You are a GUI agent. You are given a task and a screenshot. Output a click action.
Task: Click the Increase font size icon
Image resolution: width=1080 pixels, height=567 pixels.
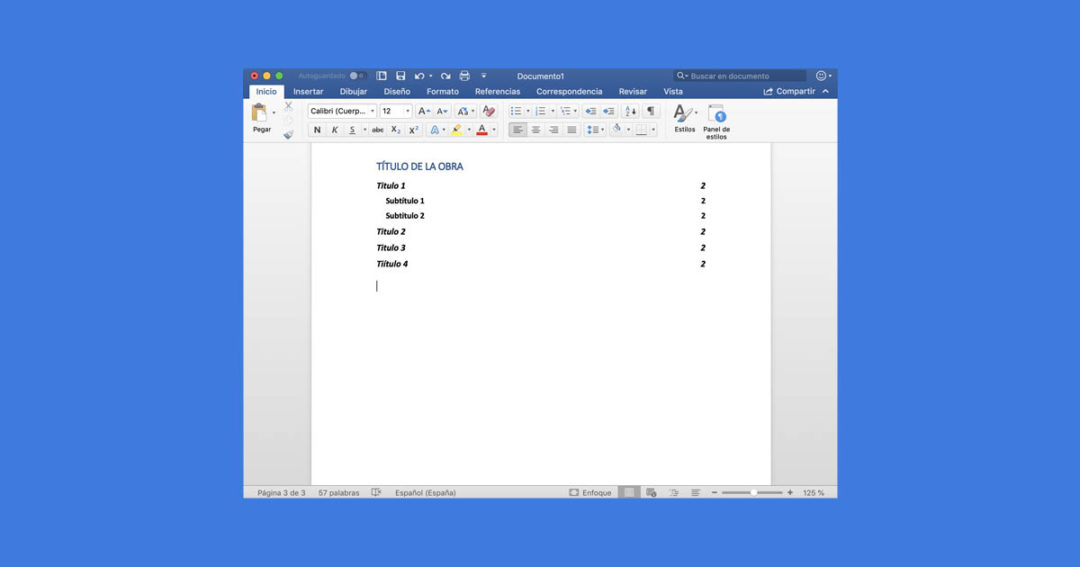click(x=424, y=111)
